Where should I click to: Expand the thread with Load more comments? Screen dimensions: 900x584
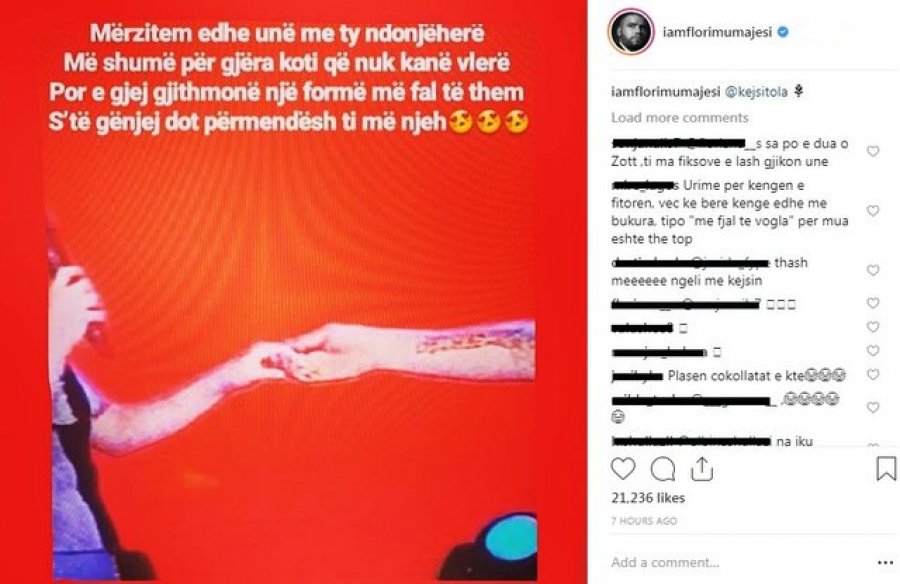[680, 118]
